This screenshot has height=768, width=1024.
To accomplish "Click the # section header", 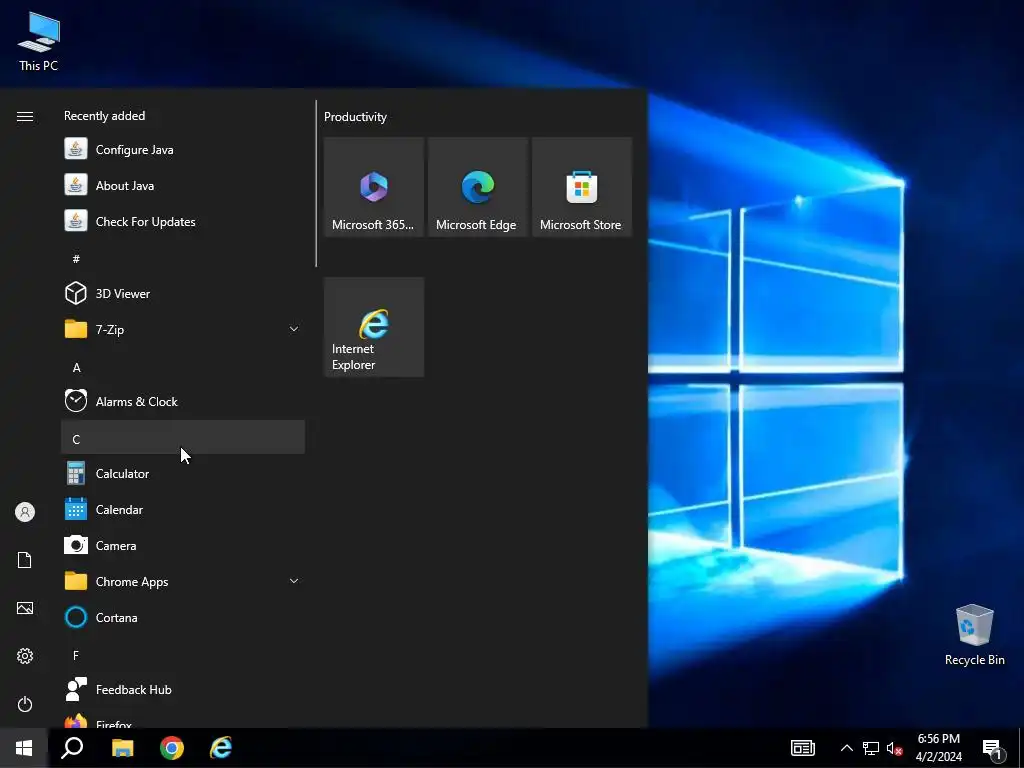I will point(183,259).
